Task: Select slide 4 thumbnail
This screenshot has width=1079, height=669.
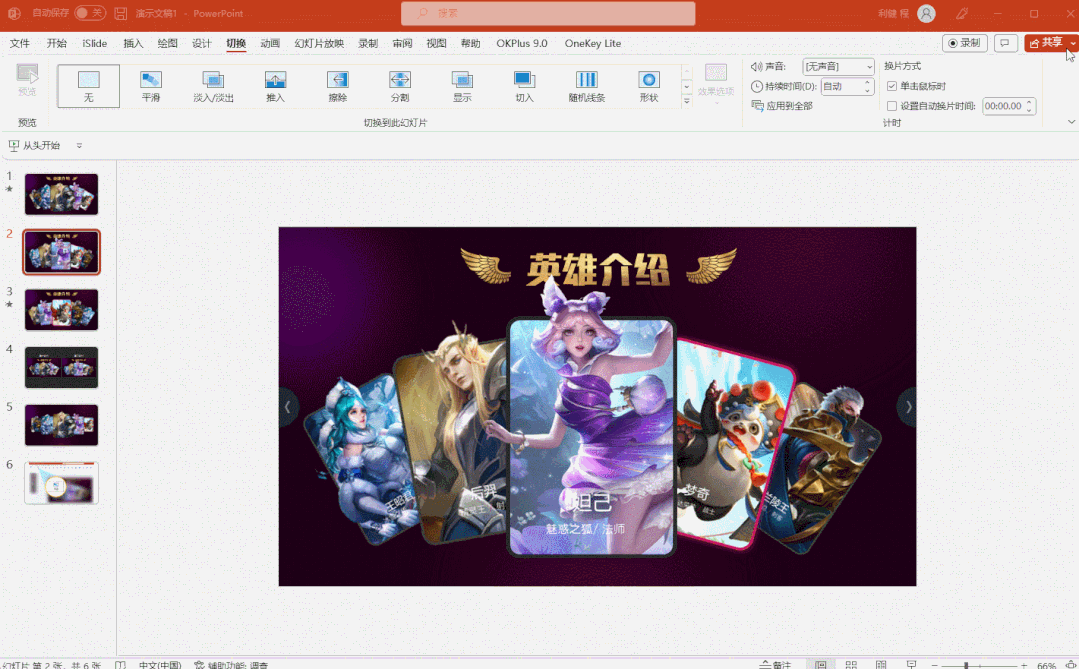Action: click(x=61, y=368)
